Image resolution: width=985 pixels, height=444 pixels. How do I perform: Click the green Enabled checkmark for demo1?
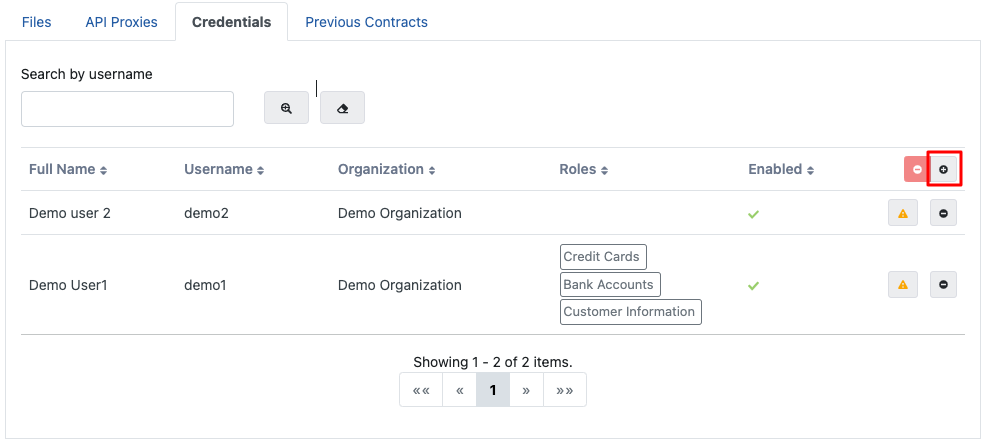(x=753, y=286)
